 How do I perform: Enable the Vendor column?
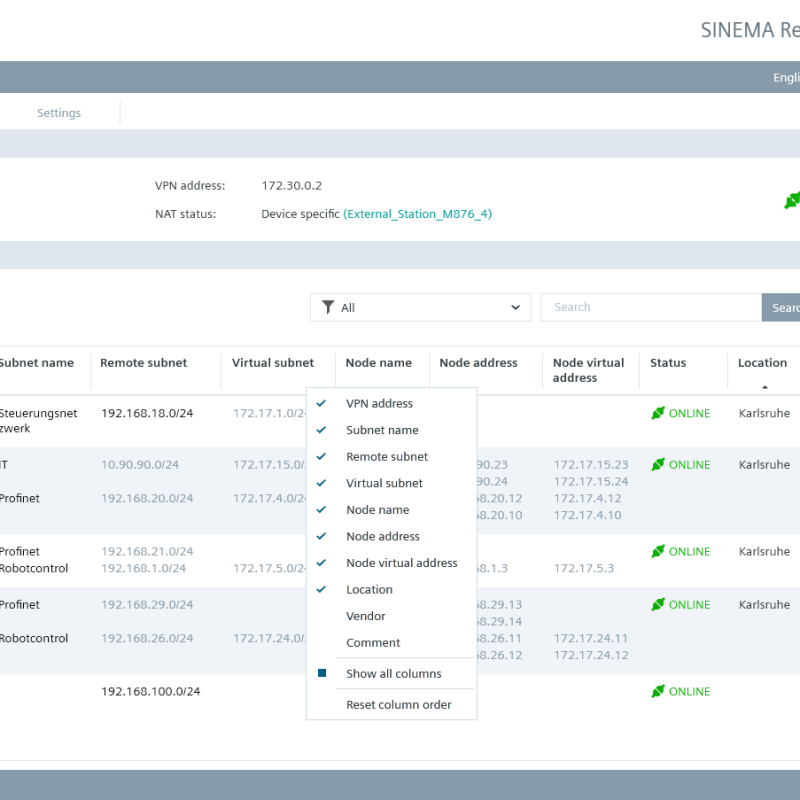click(x=366, y=616)
